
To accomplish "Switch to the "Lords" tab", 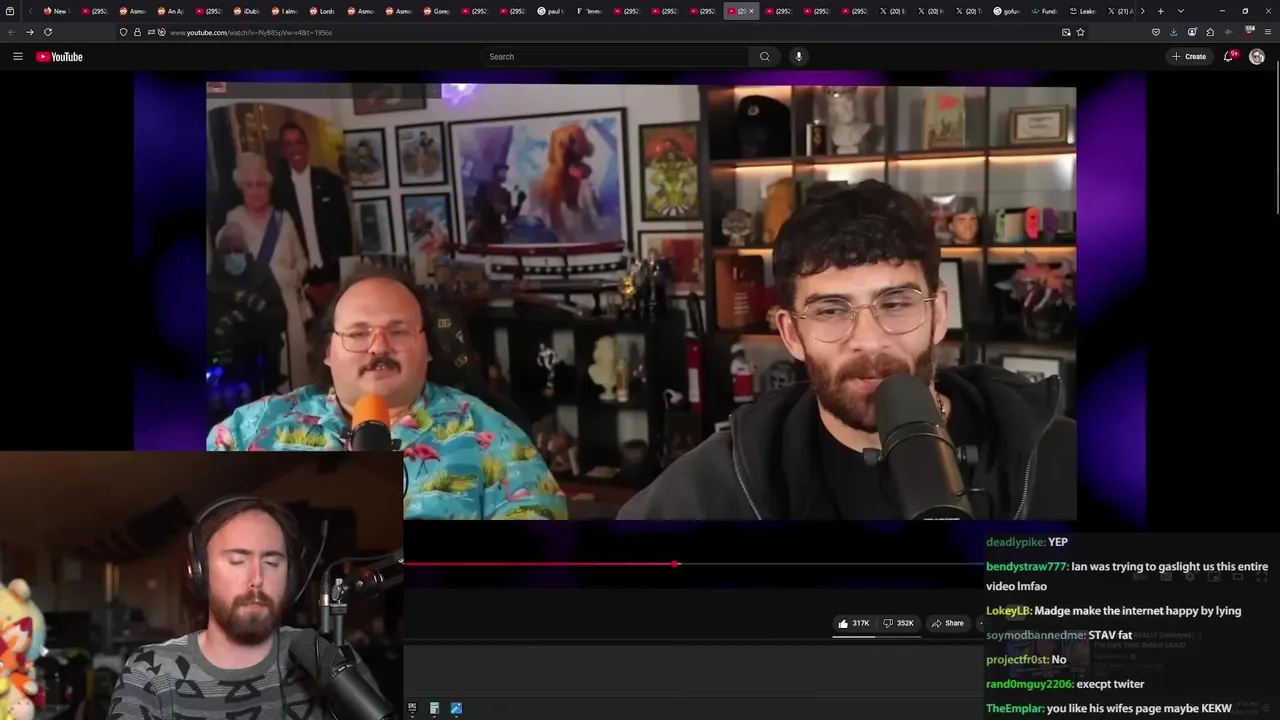I will click(322, 11).
